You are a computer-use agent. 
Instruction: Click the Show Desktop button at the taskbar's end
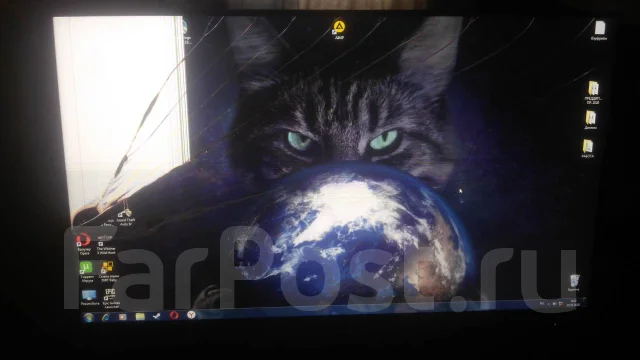click(584, 301)
